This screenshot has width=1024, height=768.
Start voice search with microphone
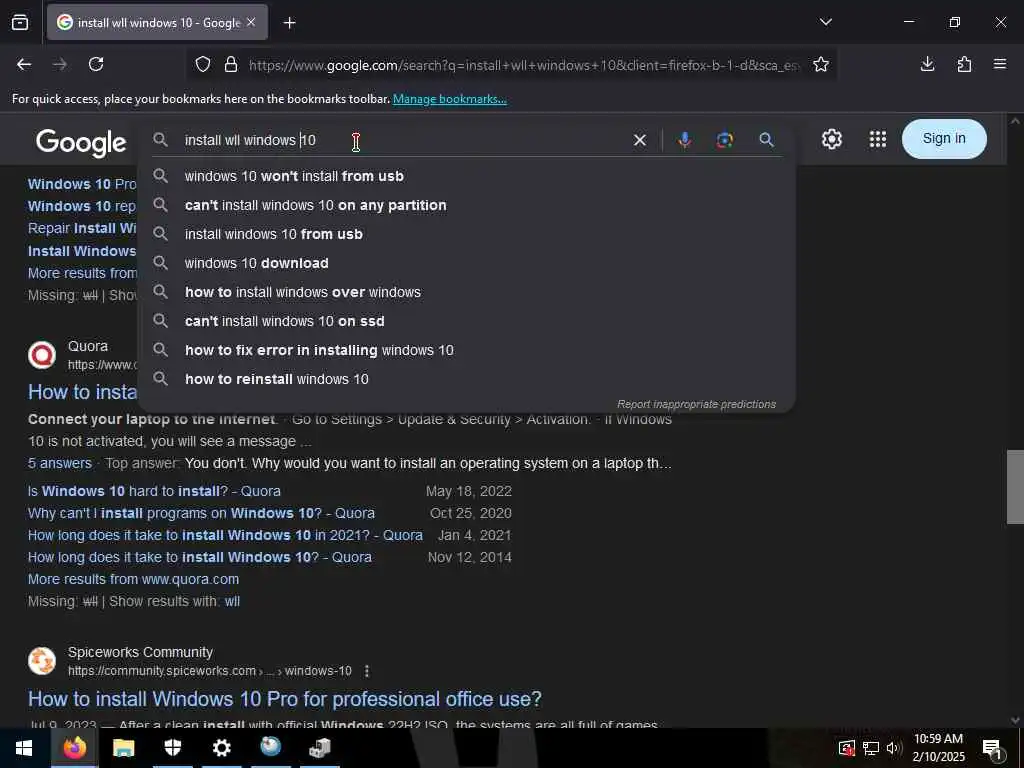pyautogui.click(x=684, y=140)
